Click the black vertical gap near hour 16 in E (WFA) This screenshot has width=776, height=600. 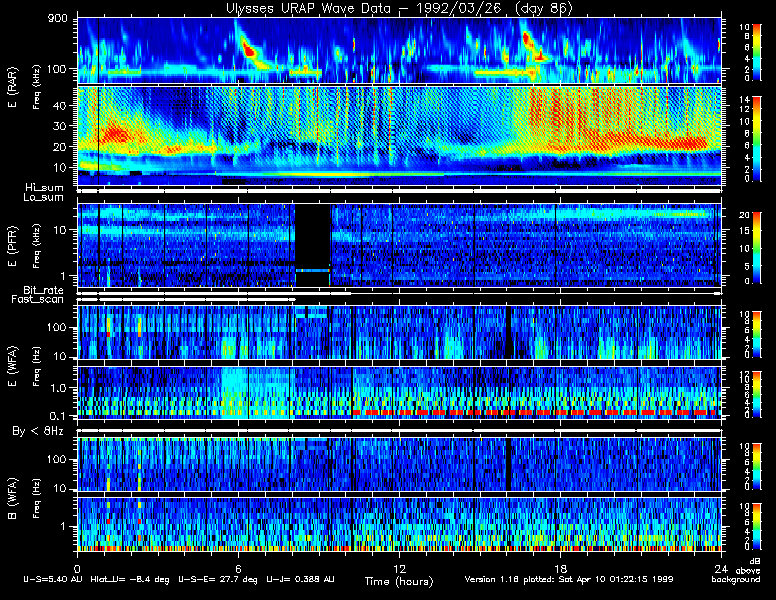click(508, 332)
